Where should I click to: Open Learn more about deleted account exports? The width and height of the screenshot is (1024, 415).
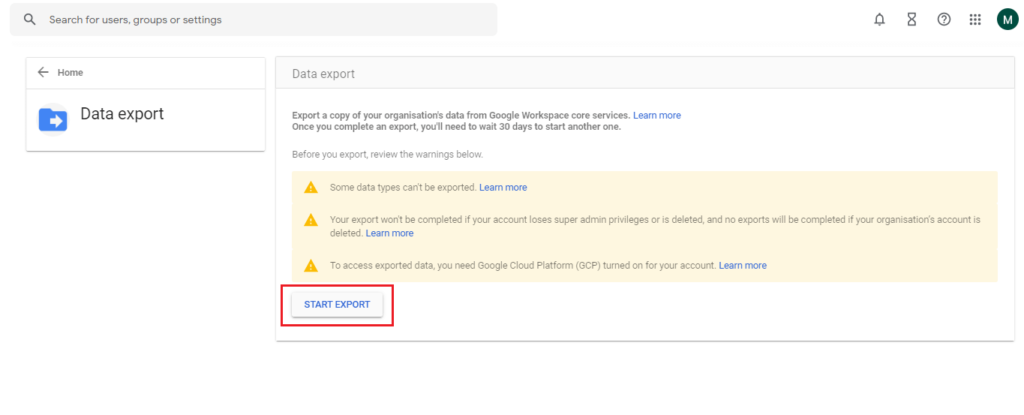[x=389, y=233]
